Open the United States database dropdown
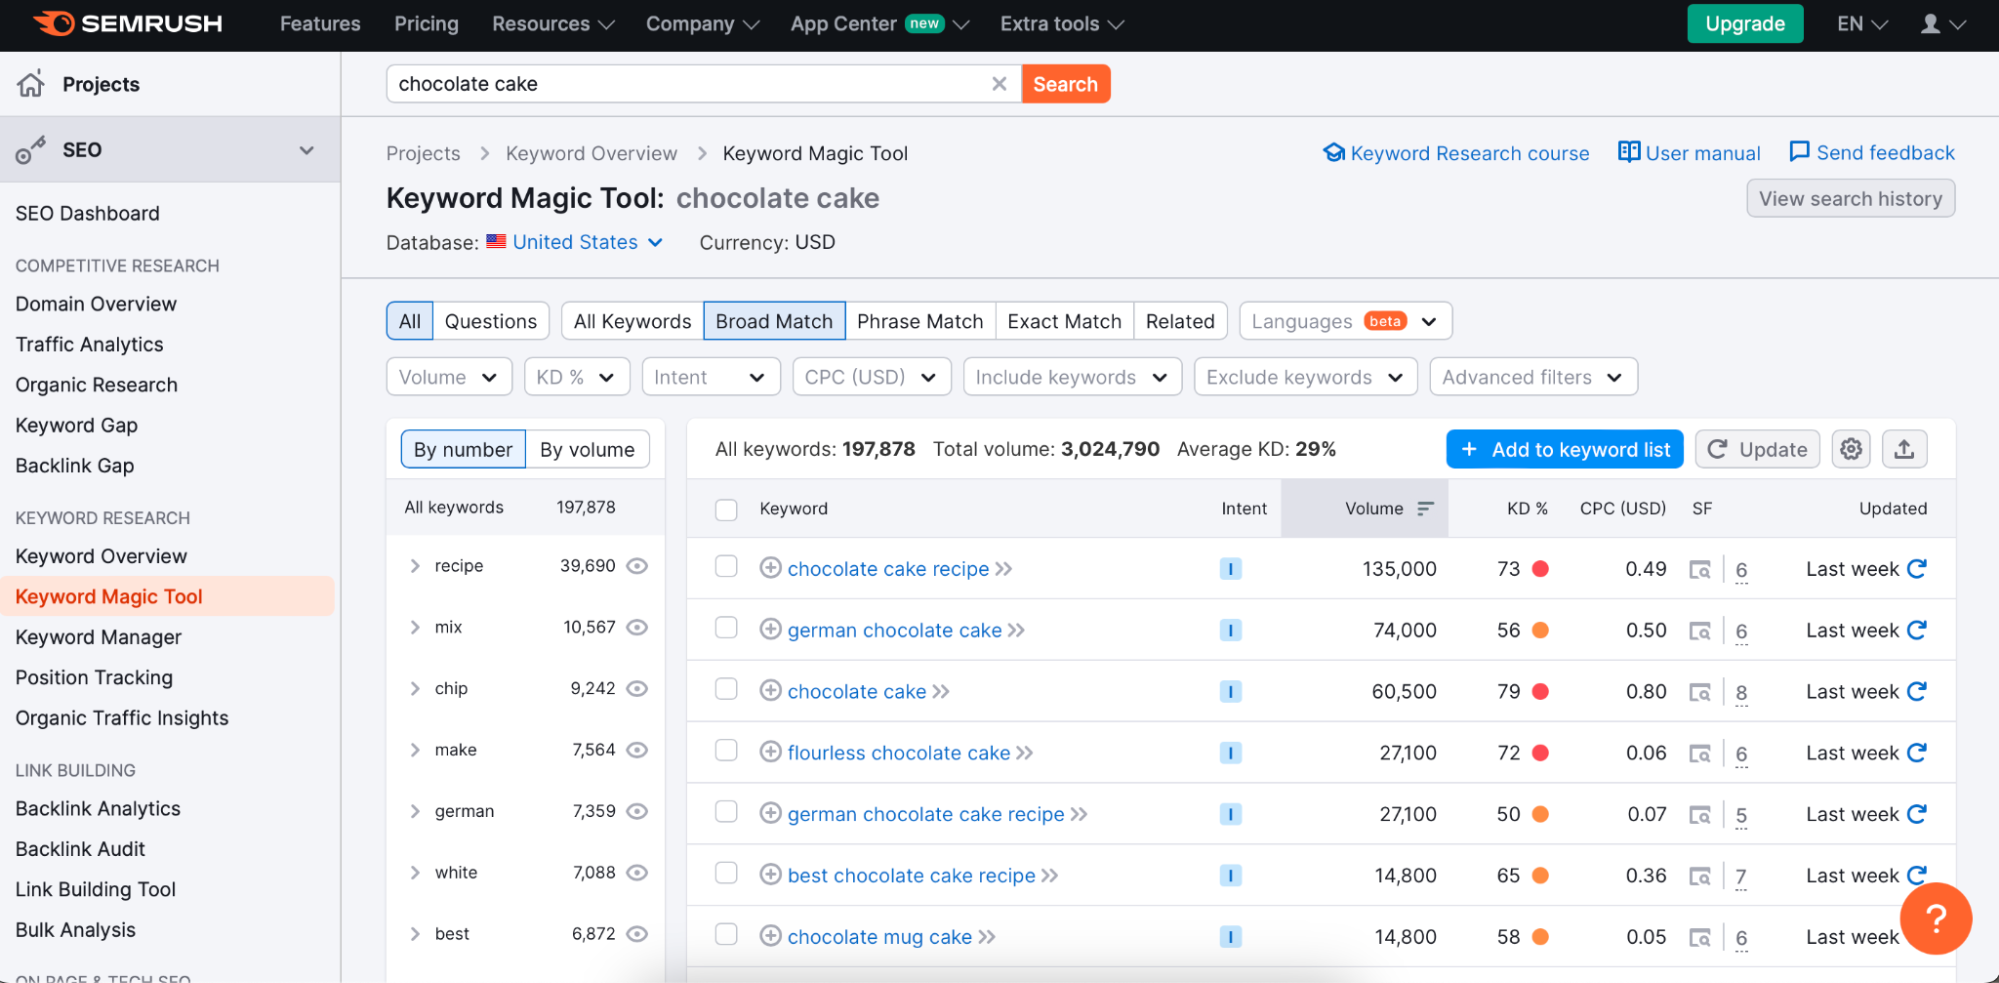The height and width of the screenshot is (983, 1999). tap(575, 242)
